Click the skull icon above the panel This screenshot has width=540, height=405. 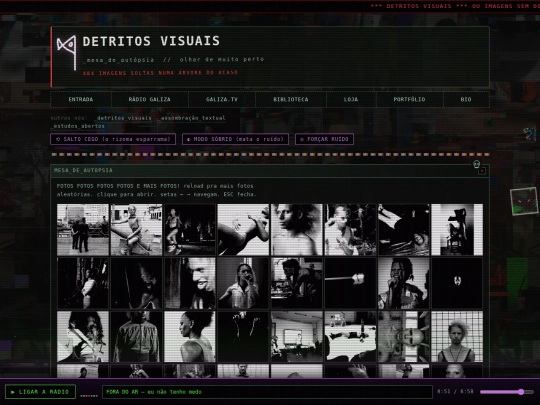pos(476,164)
